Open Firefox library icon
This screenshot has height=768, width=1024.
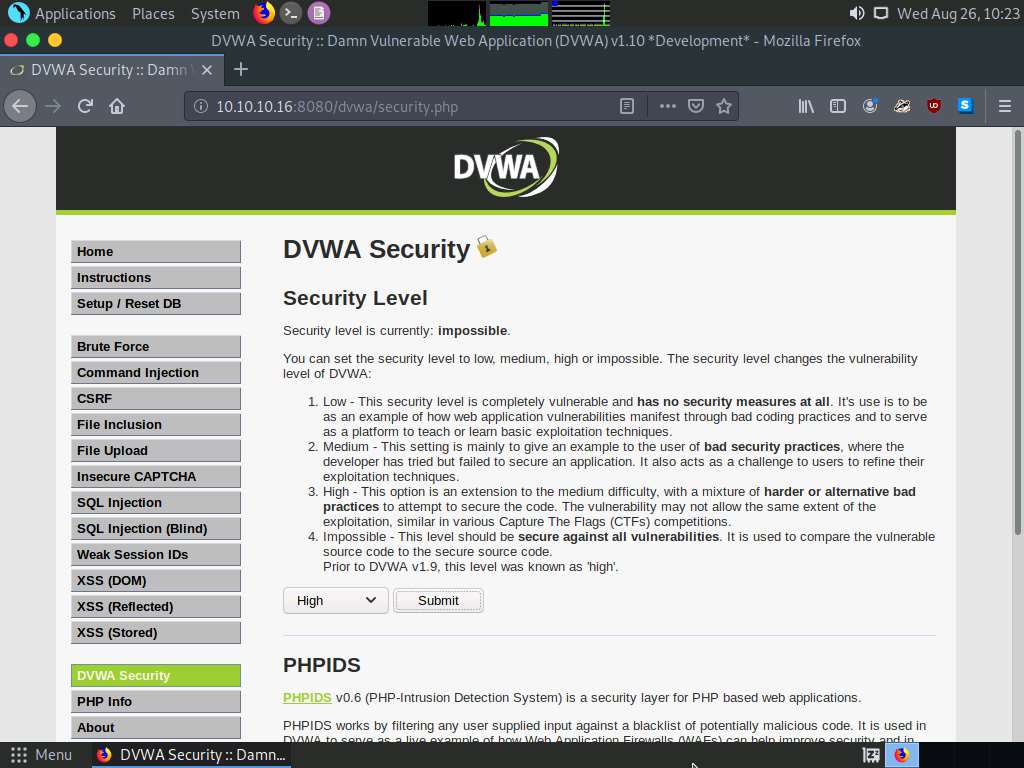(806, 106)
